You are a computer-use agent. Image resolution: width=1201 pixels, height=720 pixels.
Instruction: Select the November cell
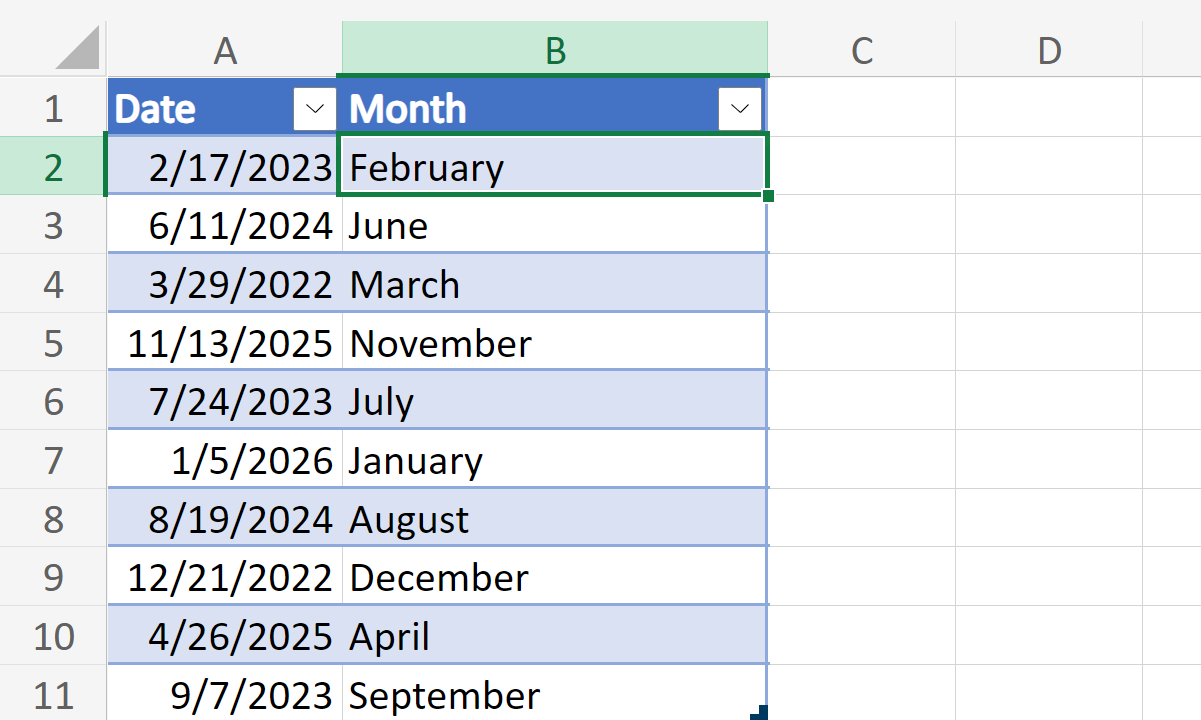555,344
